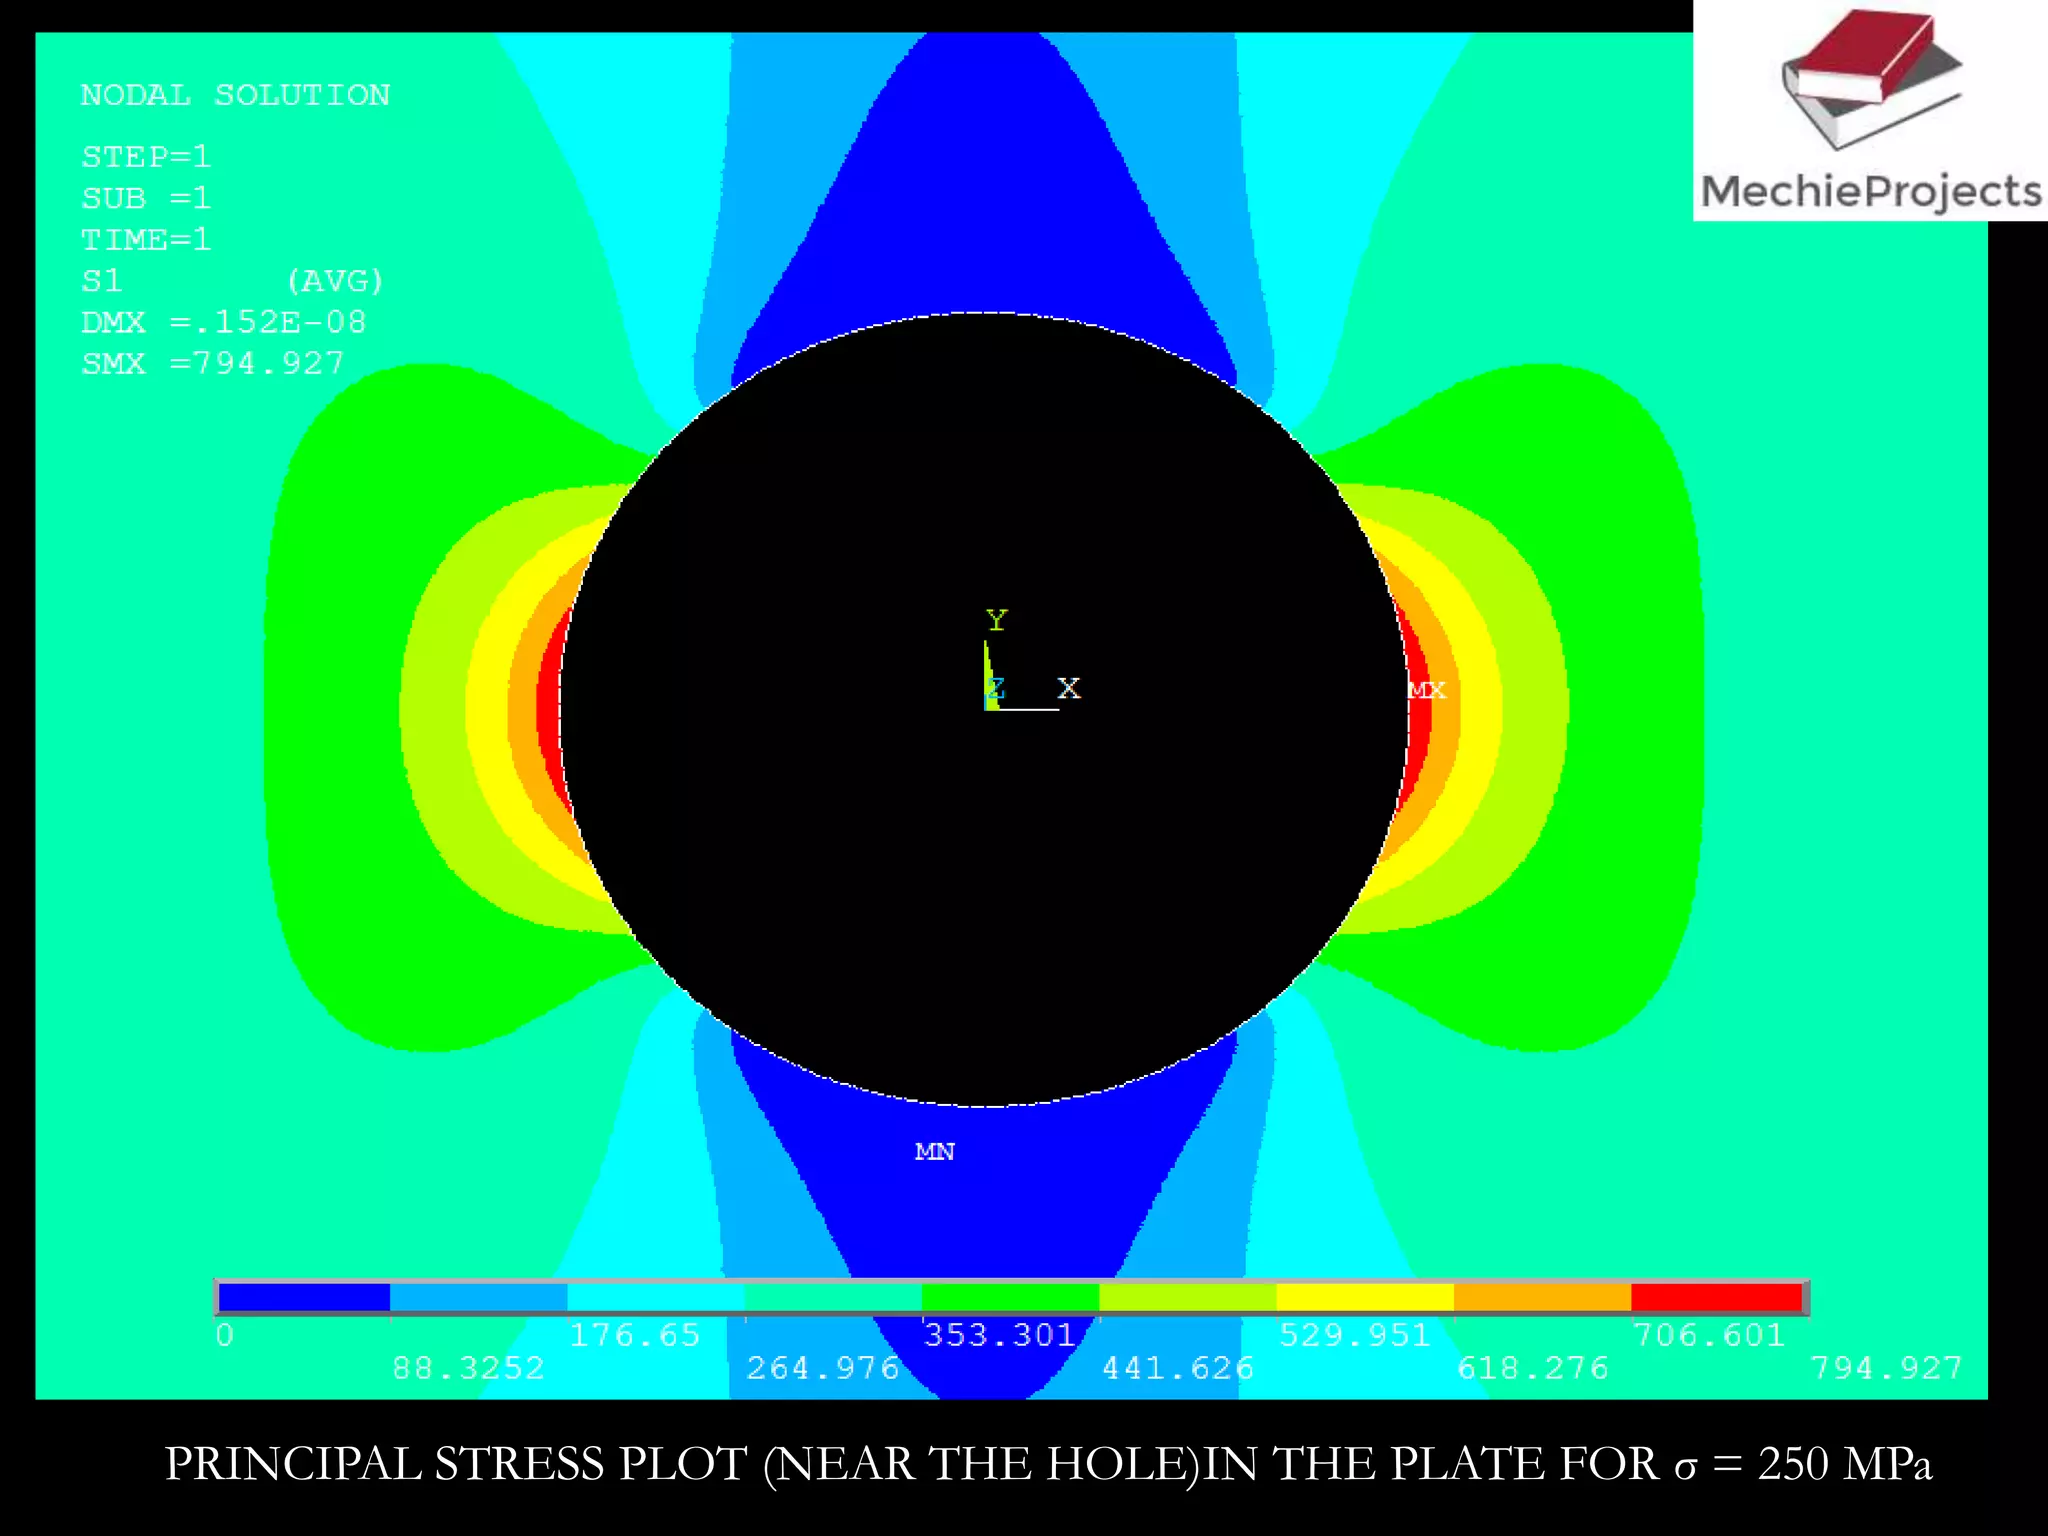Click the 706.601 legend value
Viewport: 2048px width, 1536px height.
pos(1709,1335)
